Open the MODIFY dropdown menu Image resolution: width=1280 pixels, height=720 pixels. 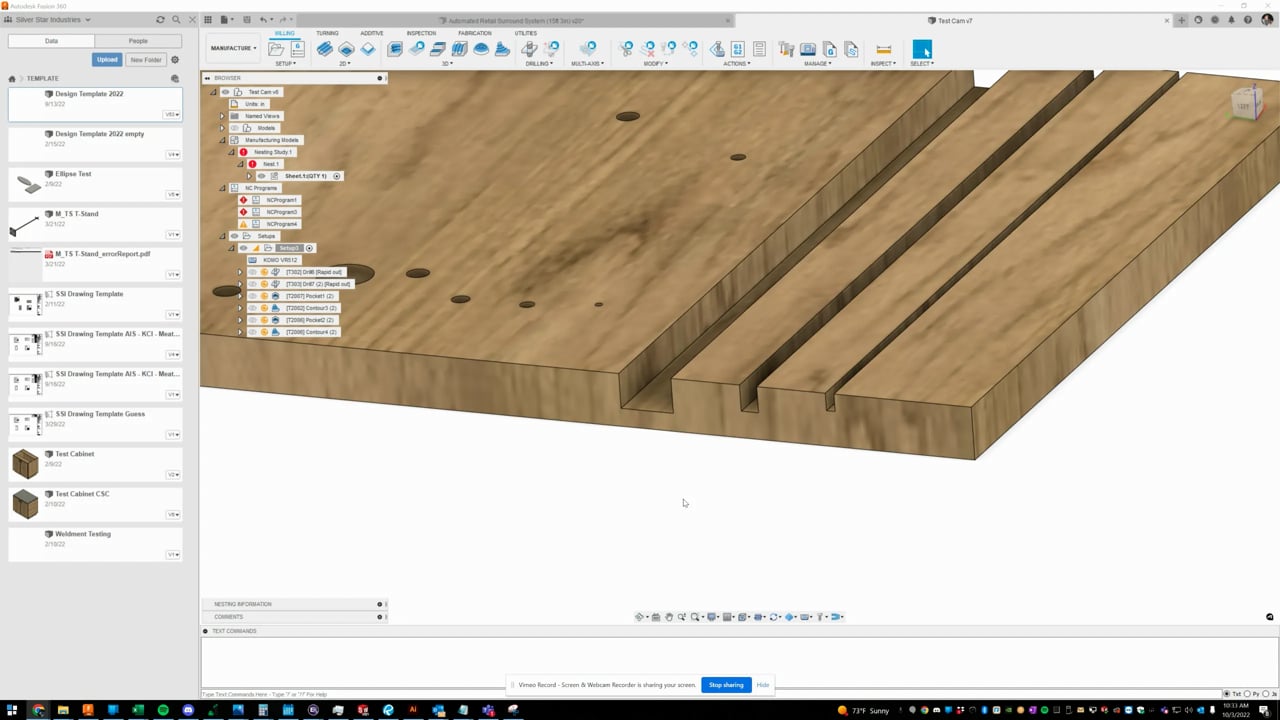[656, 64]
